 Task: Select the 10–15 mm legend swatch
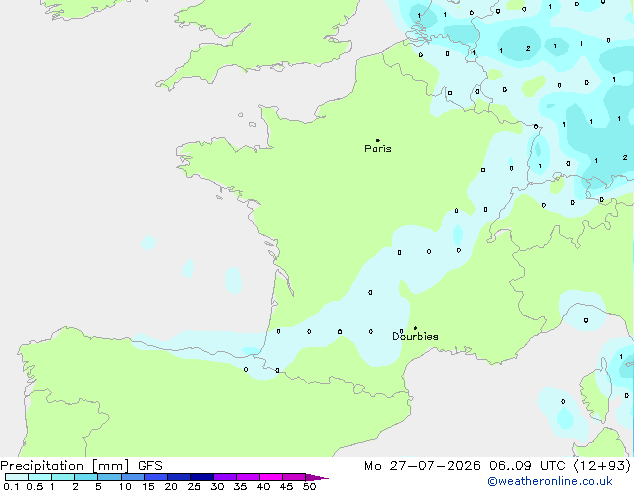[133, 477]
